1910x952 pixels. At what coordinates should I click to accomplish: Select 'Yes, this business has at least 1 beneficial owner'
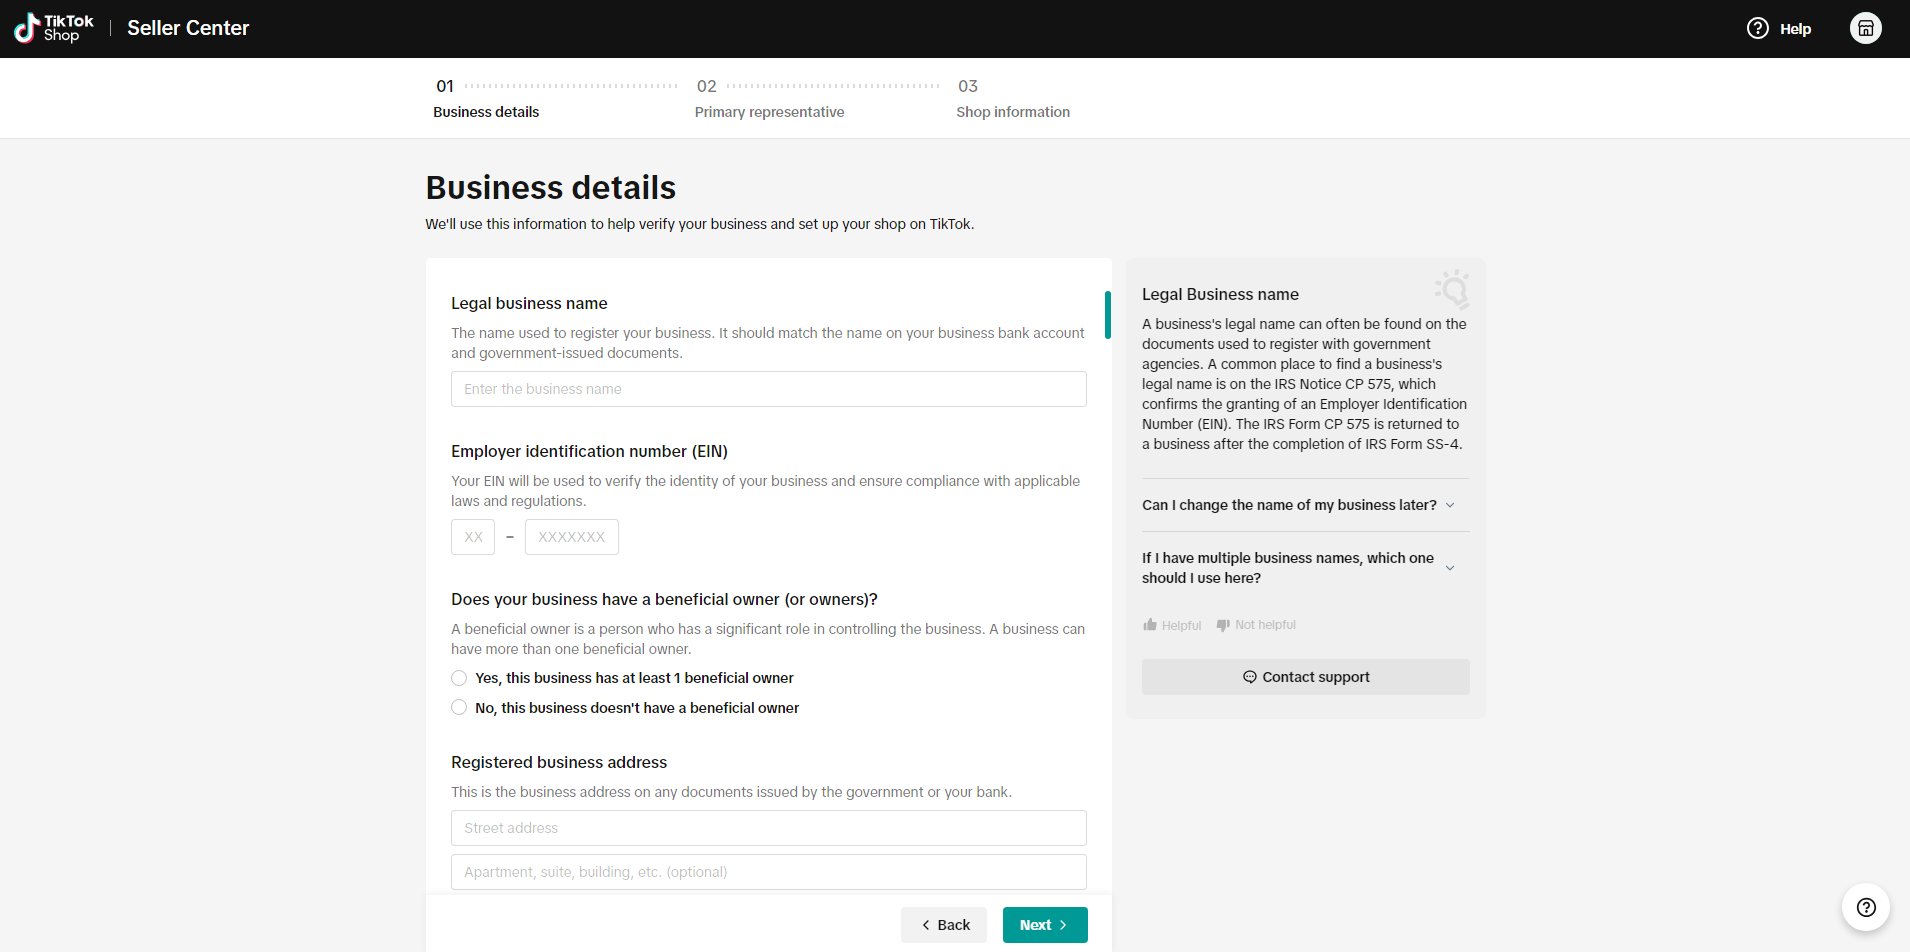click(459, 678)
